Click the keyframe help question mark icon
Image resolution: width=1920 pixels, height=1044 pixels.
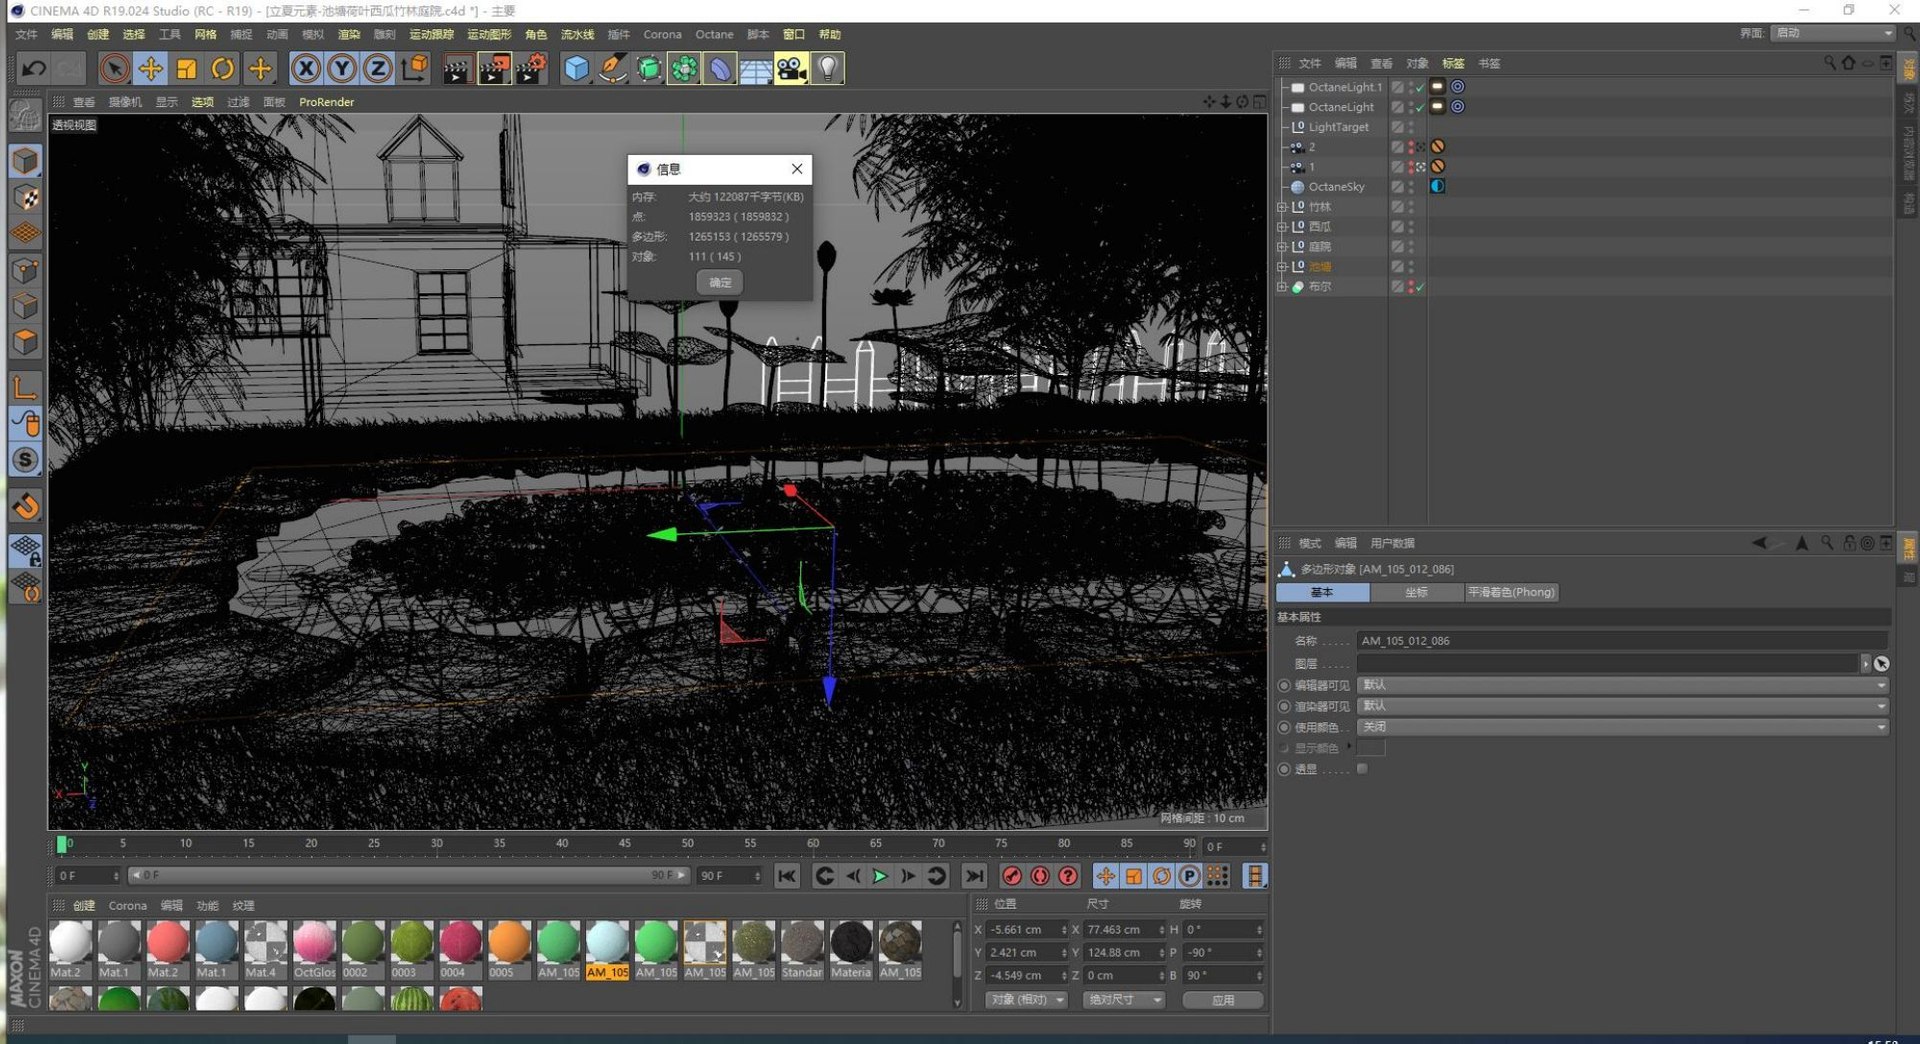pos(1068,876)
